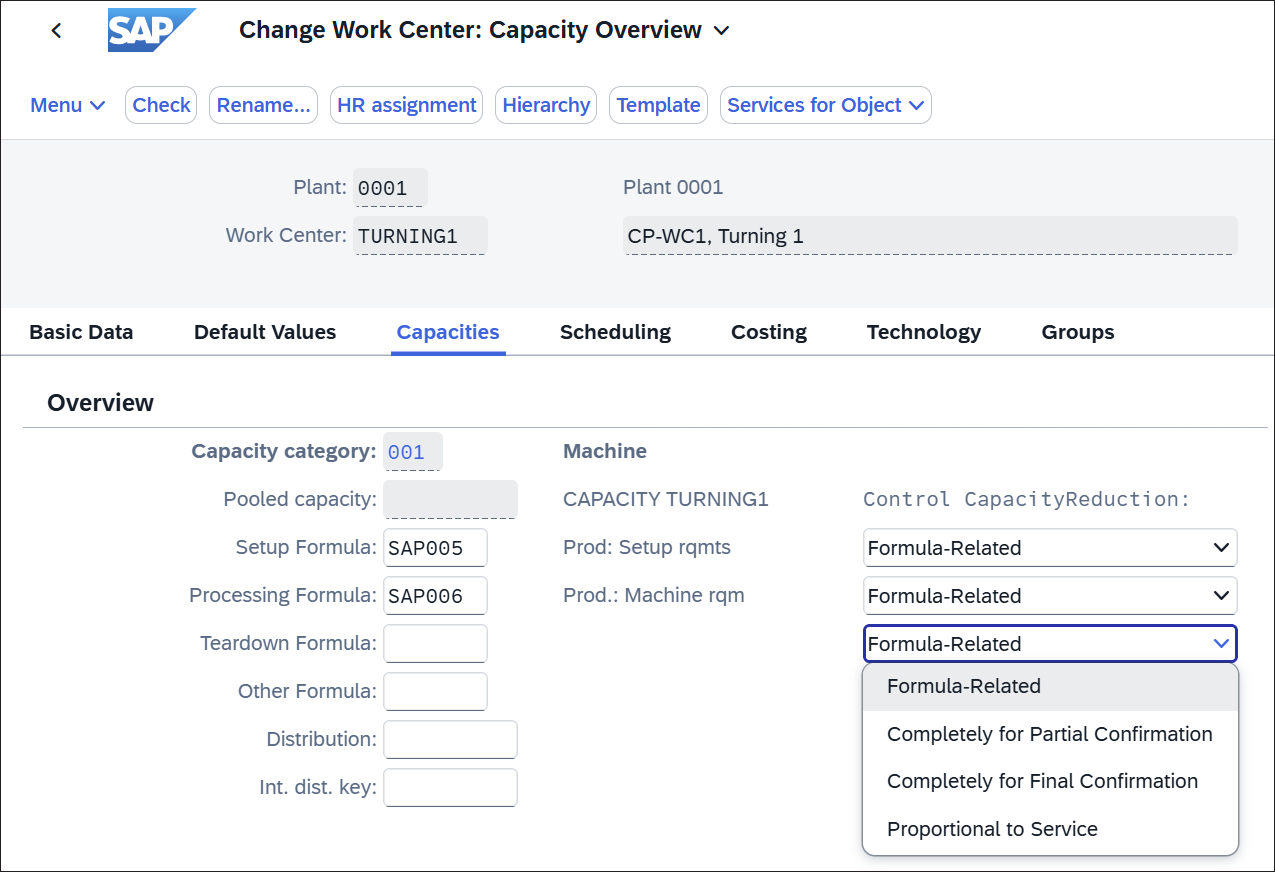
Task: Select Proportional to Service option
Action: pos(1050,829)
